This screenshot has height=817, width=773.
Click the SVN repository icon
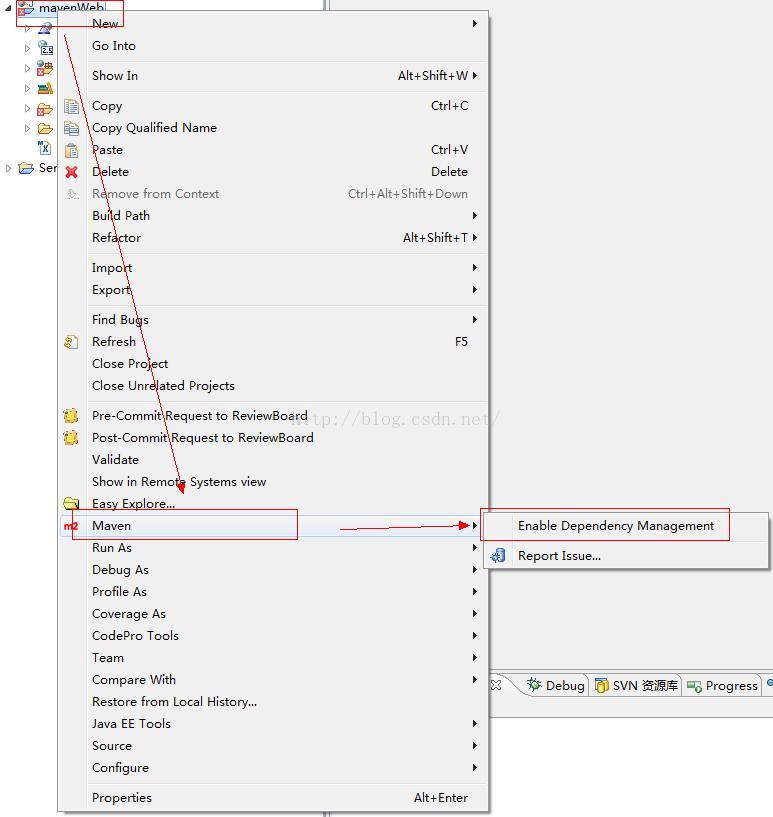click(602, 686)
